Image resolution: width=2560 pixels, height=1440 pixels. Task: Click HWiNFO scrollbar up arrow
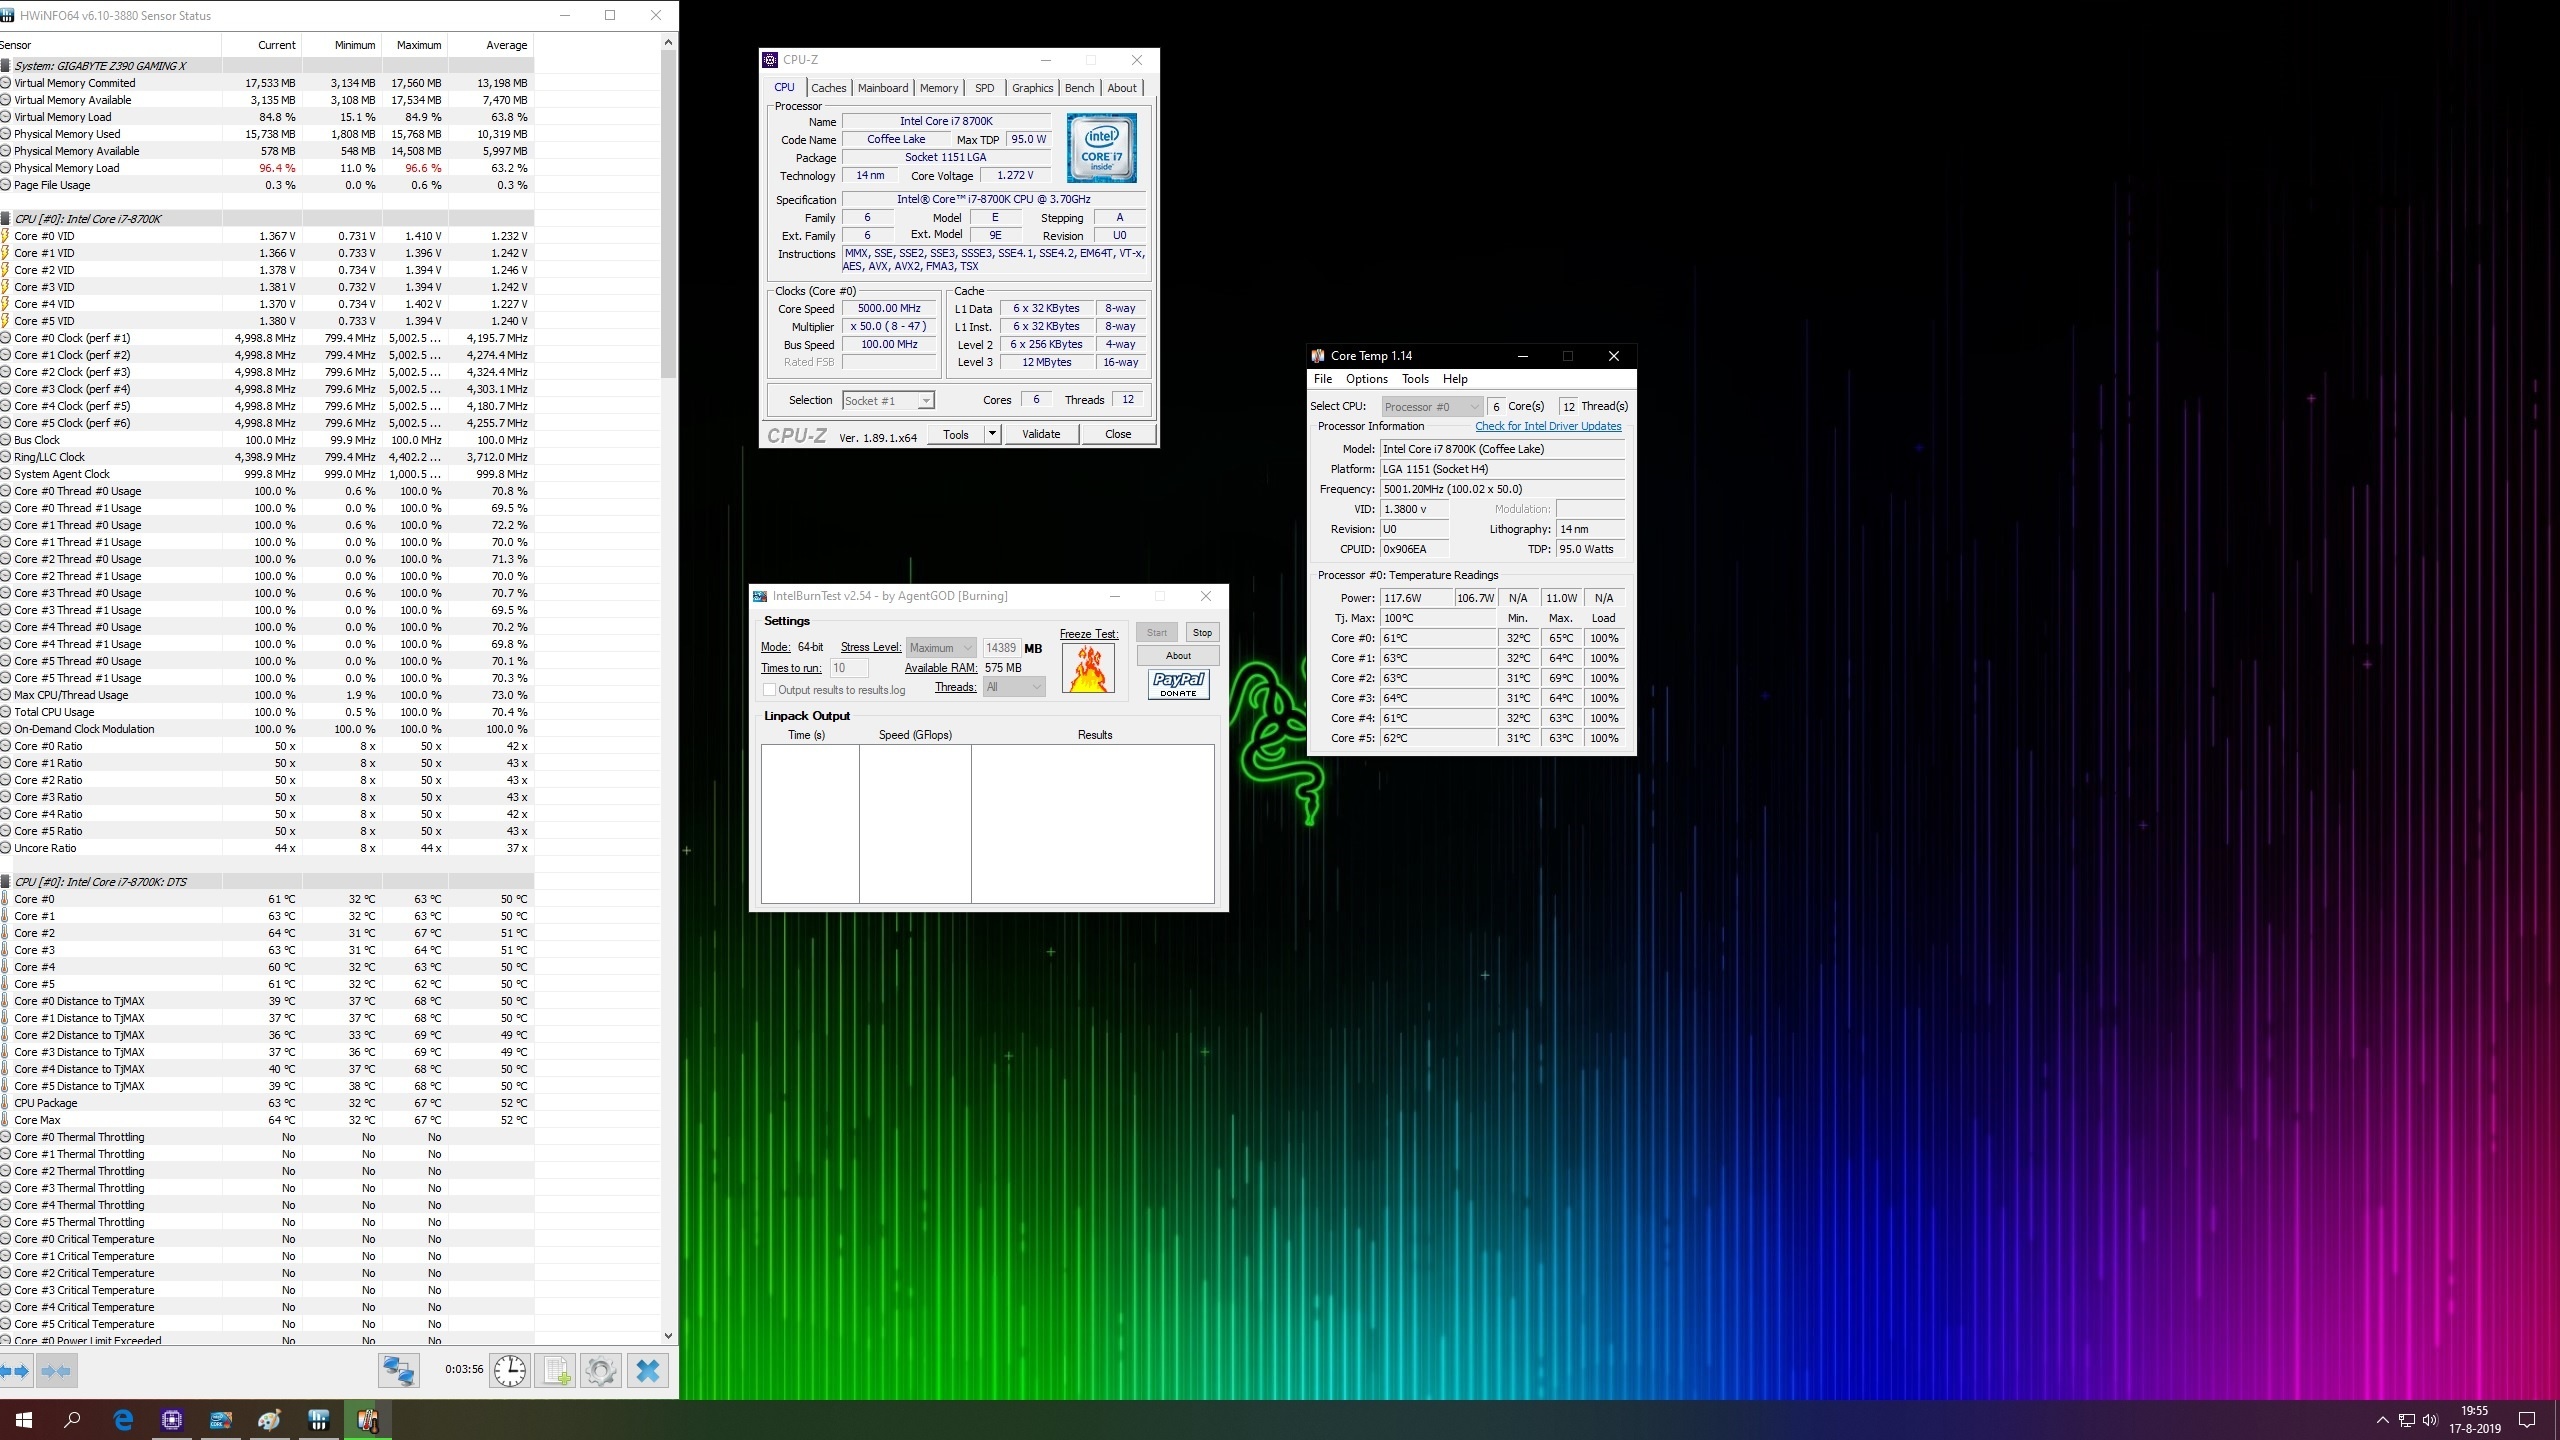(669, 42)
